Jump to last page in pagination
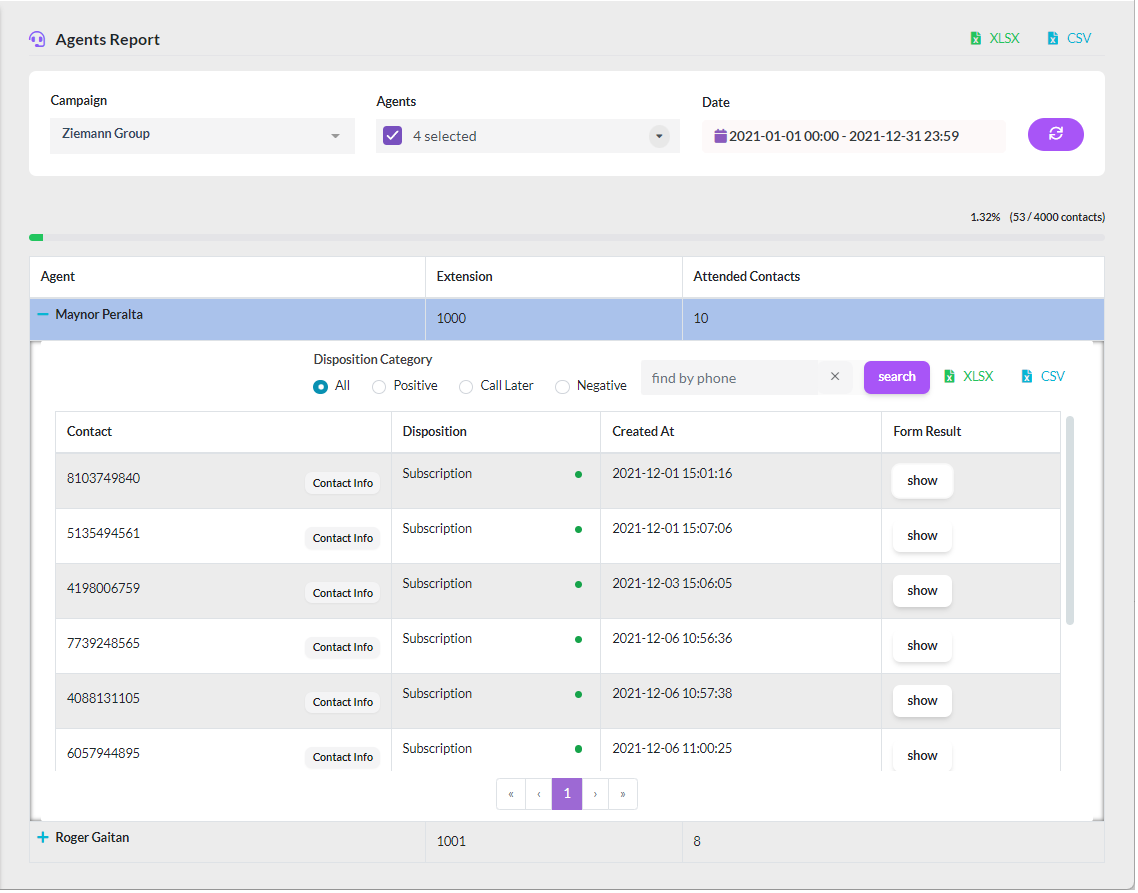The width and height of the screenshot is (1138, 893). click(x=623, y=794)
